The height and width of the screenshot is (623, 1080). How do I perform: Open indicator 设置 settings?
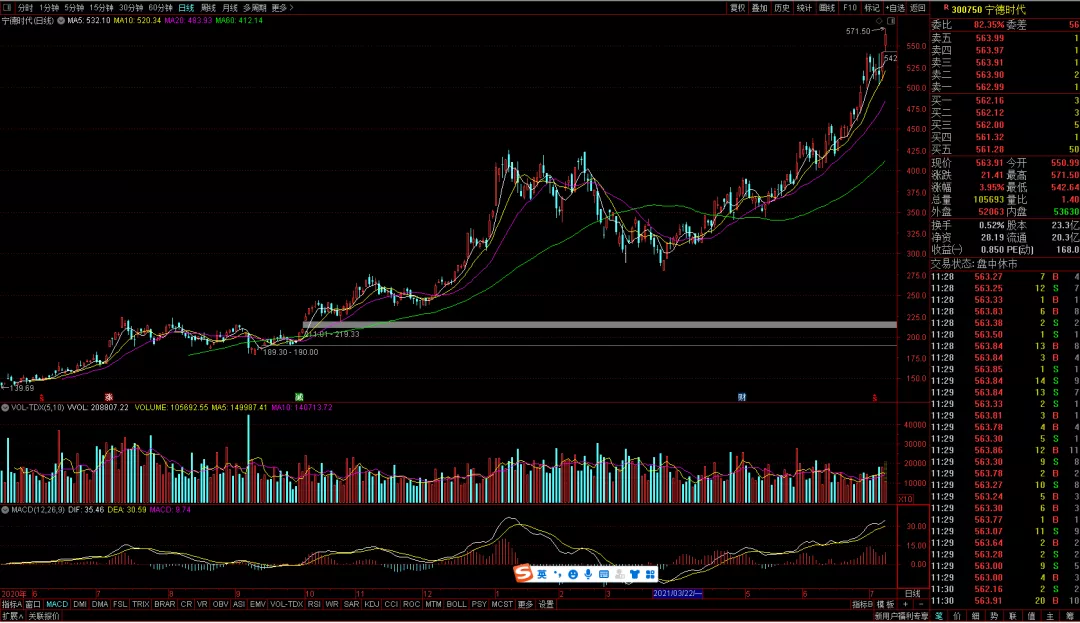[546, 604]
